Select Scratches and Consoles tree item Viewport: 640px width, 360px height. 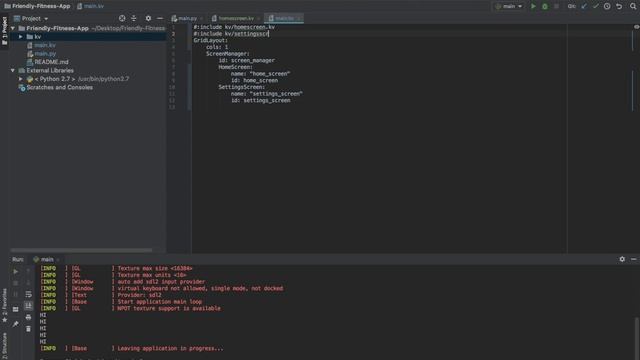pyautogui.click(x=56, y=87)
